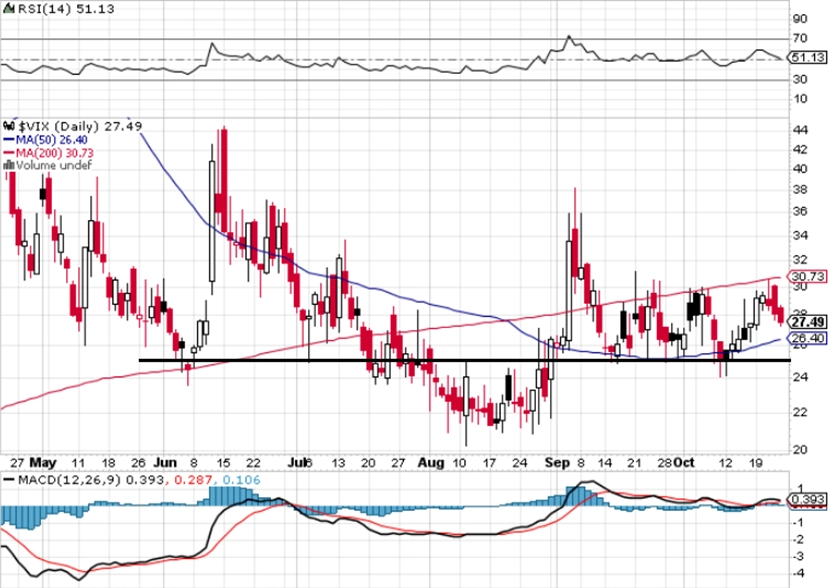
Task: Click the 13 date label in July
Action: pos(338,463)
